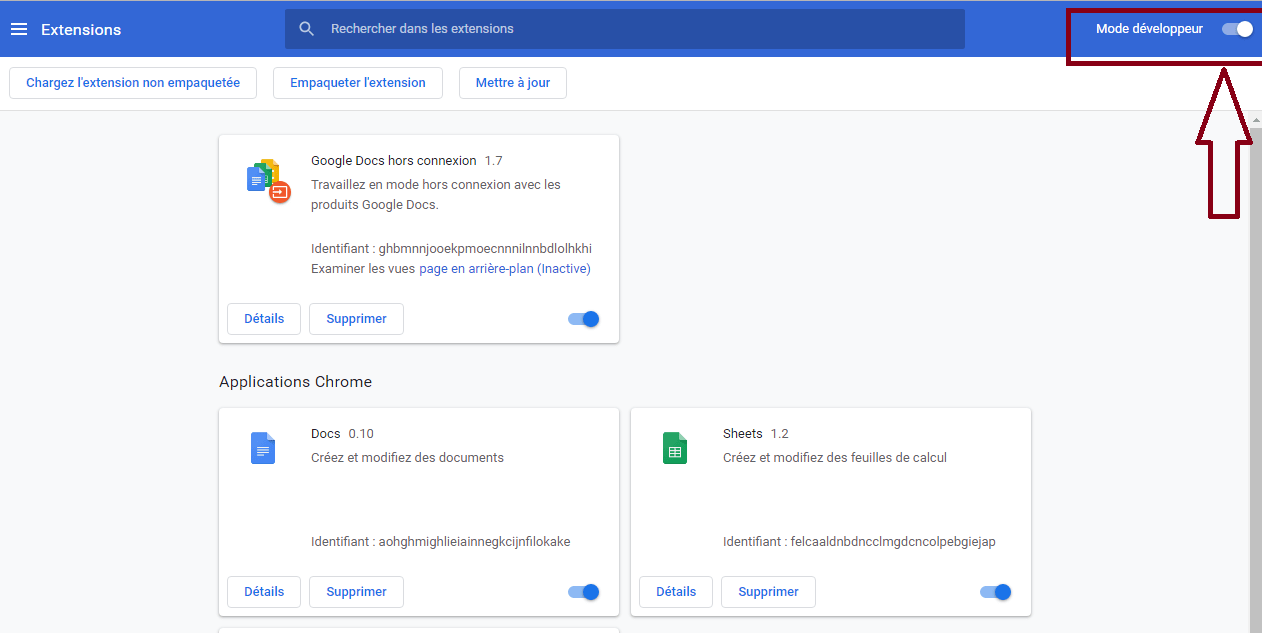Click the Sheets app icon
Viewport: 1262px width, 633px height.
675,448
